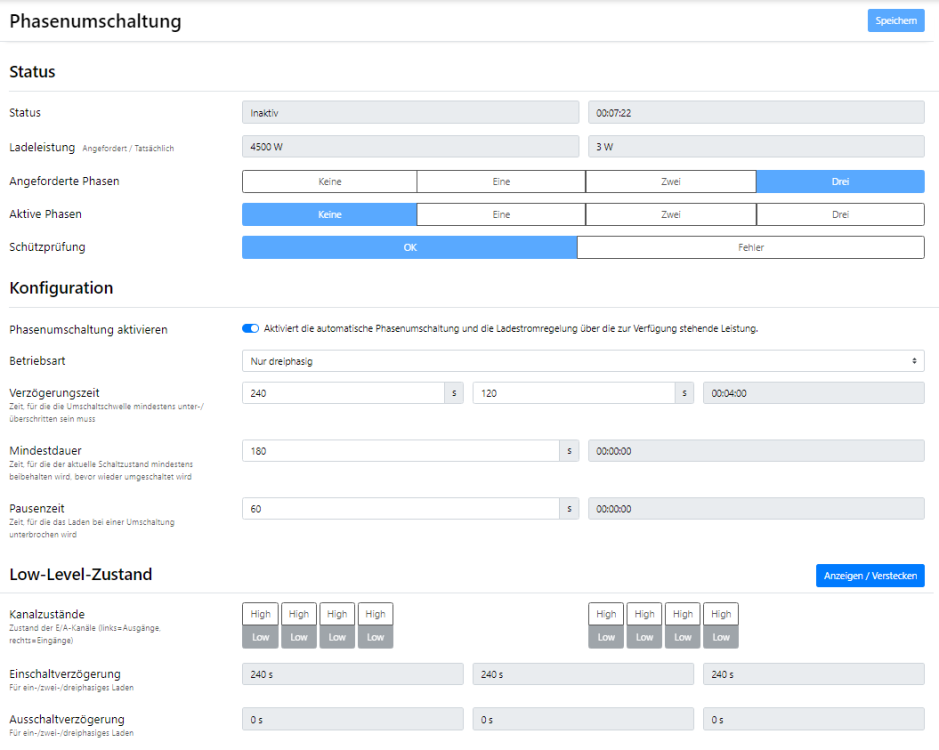Click the second Verzögerungszeit field showing 120
939x750 pixels.
tap(573, 393)
